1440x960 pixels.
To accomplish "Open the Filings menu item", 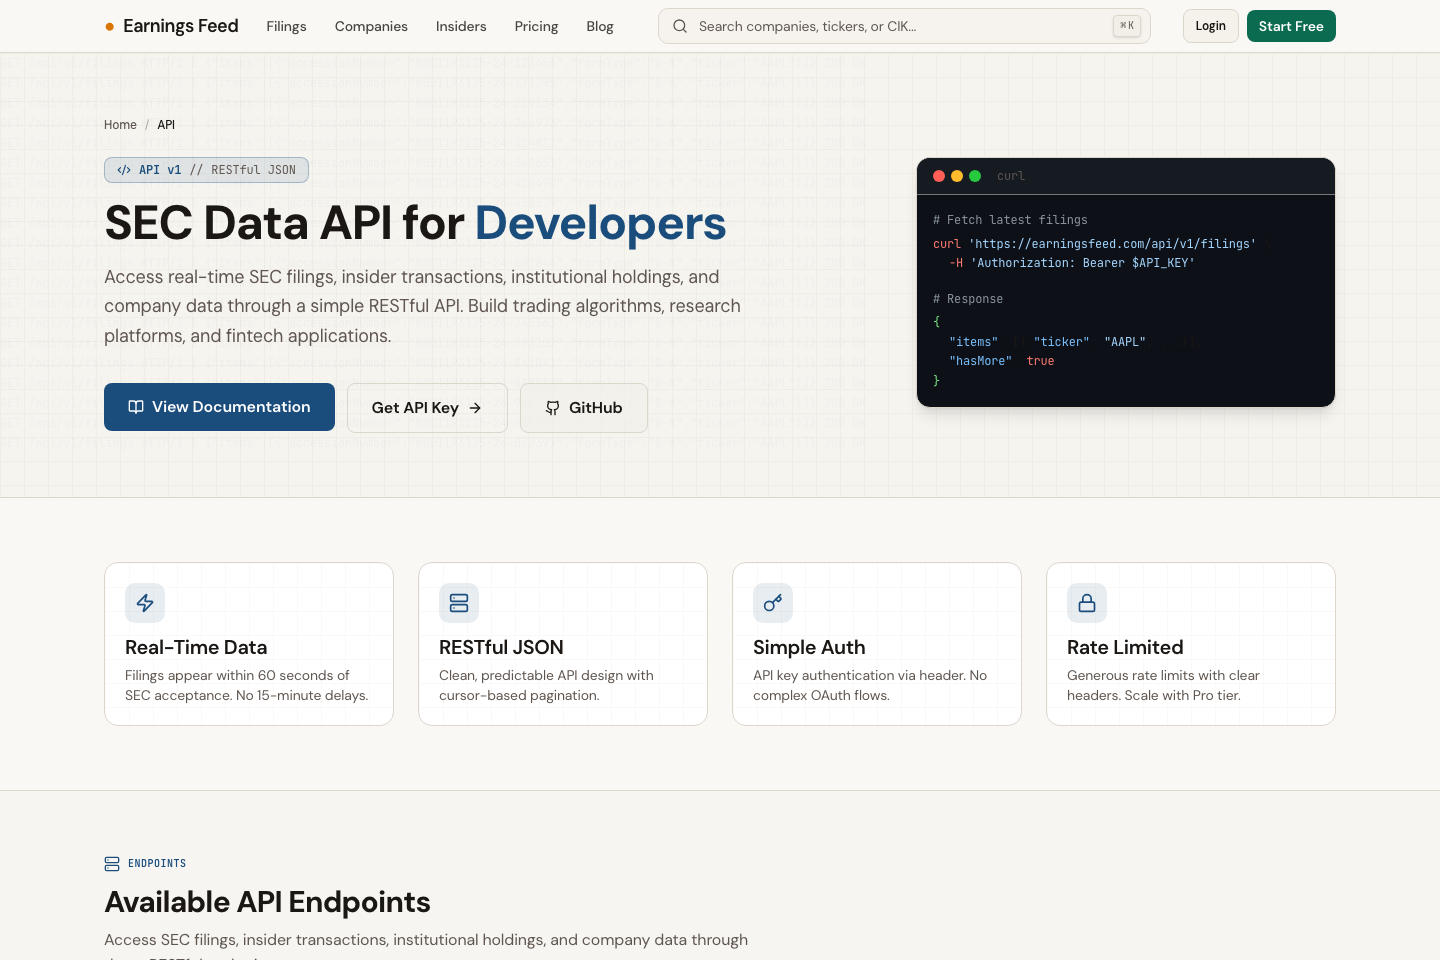I will pos(286,26).
